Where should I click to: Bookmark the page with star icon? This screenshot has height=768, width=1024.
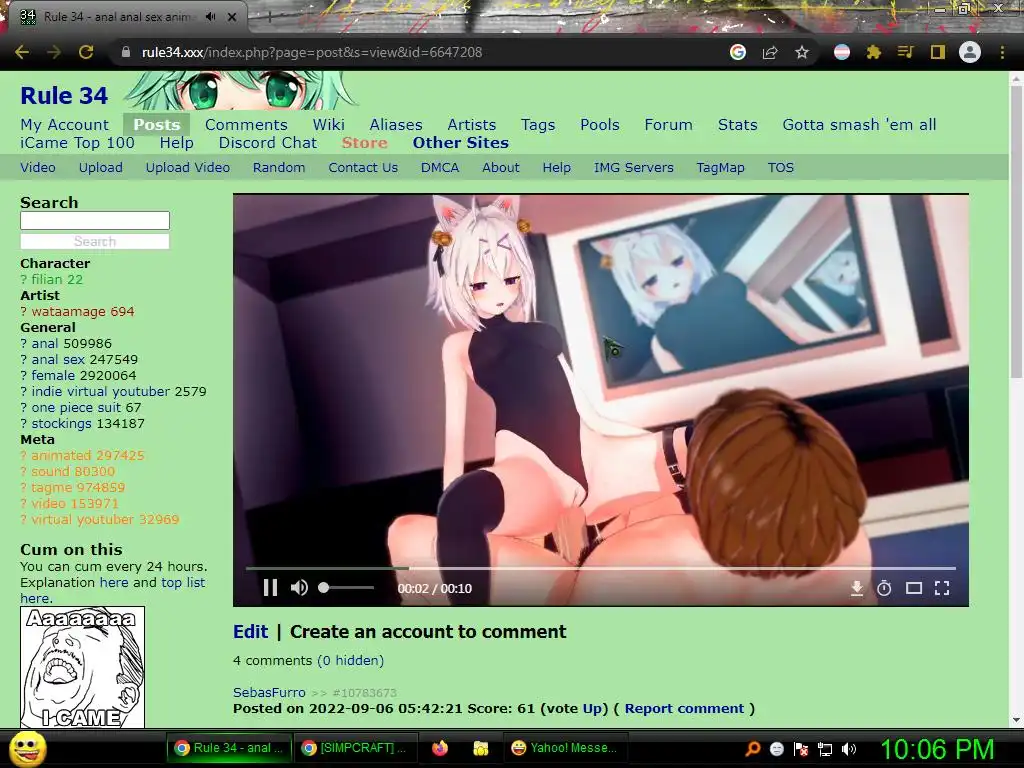(x=802, y=52)
